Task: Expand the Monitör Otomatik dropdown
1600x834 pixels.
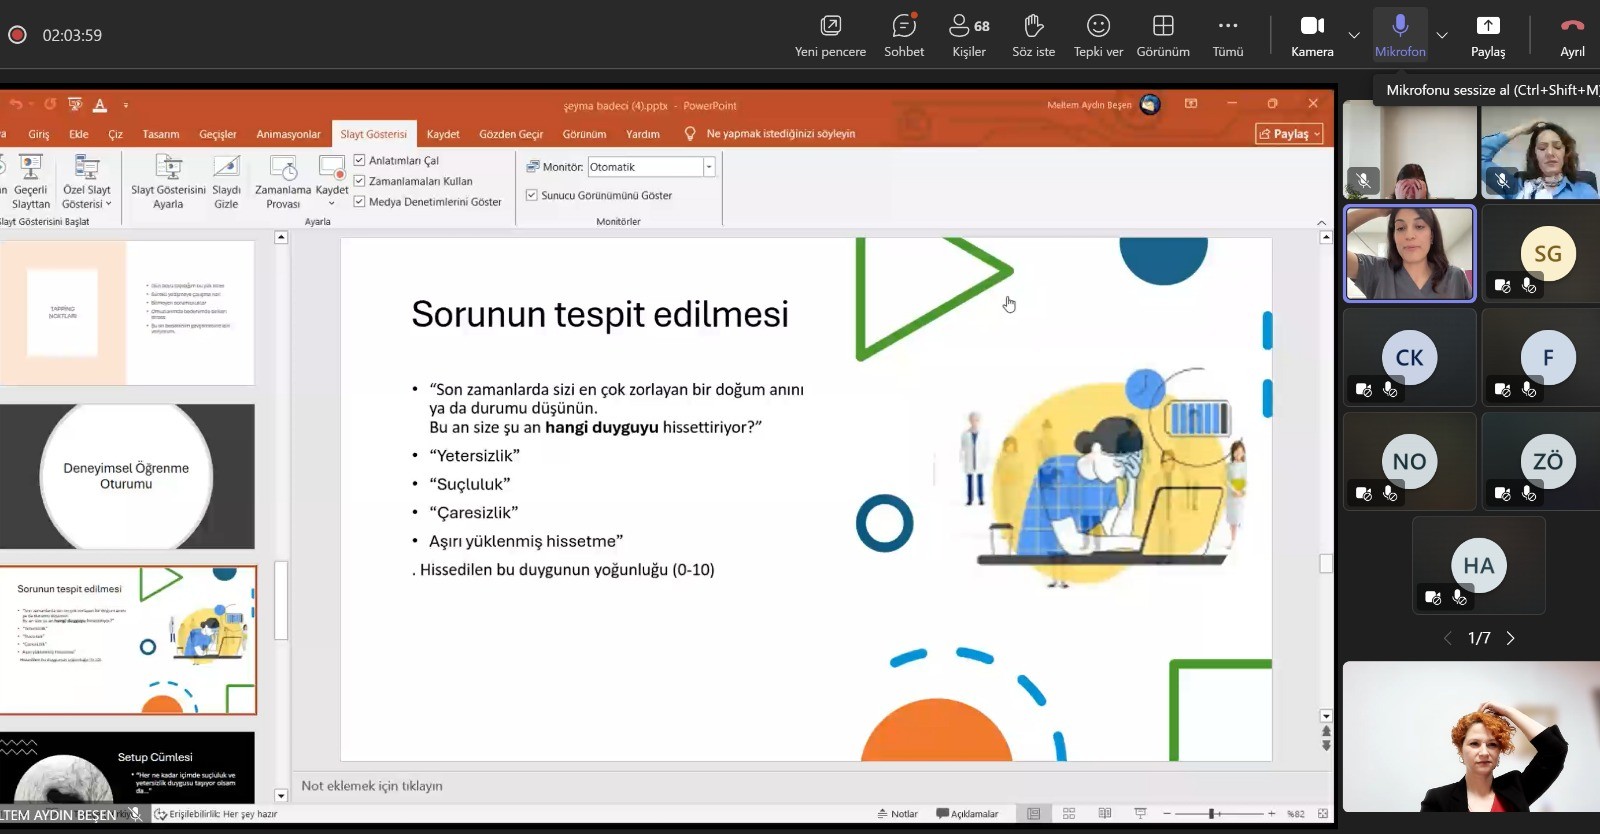Action: tap(709, 167)
